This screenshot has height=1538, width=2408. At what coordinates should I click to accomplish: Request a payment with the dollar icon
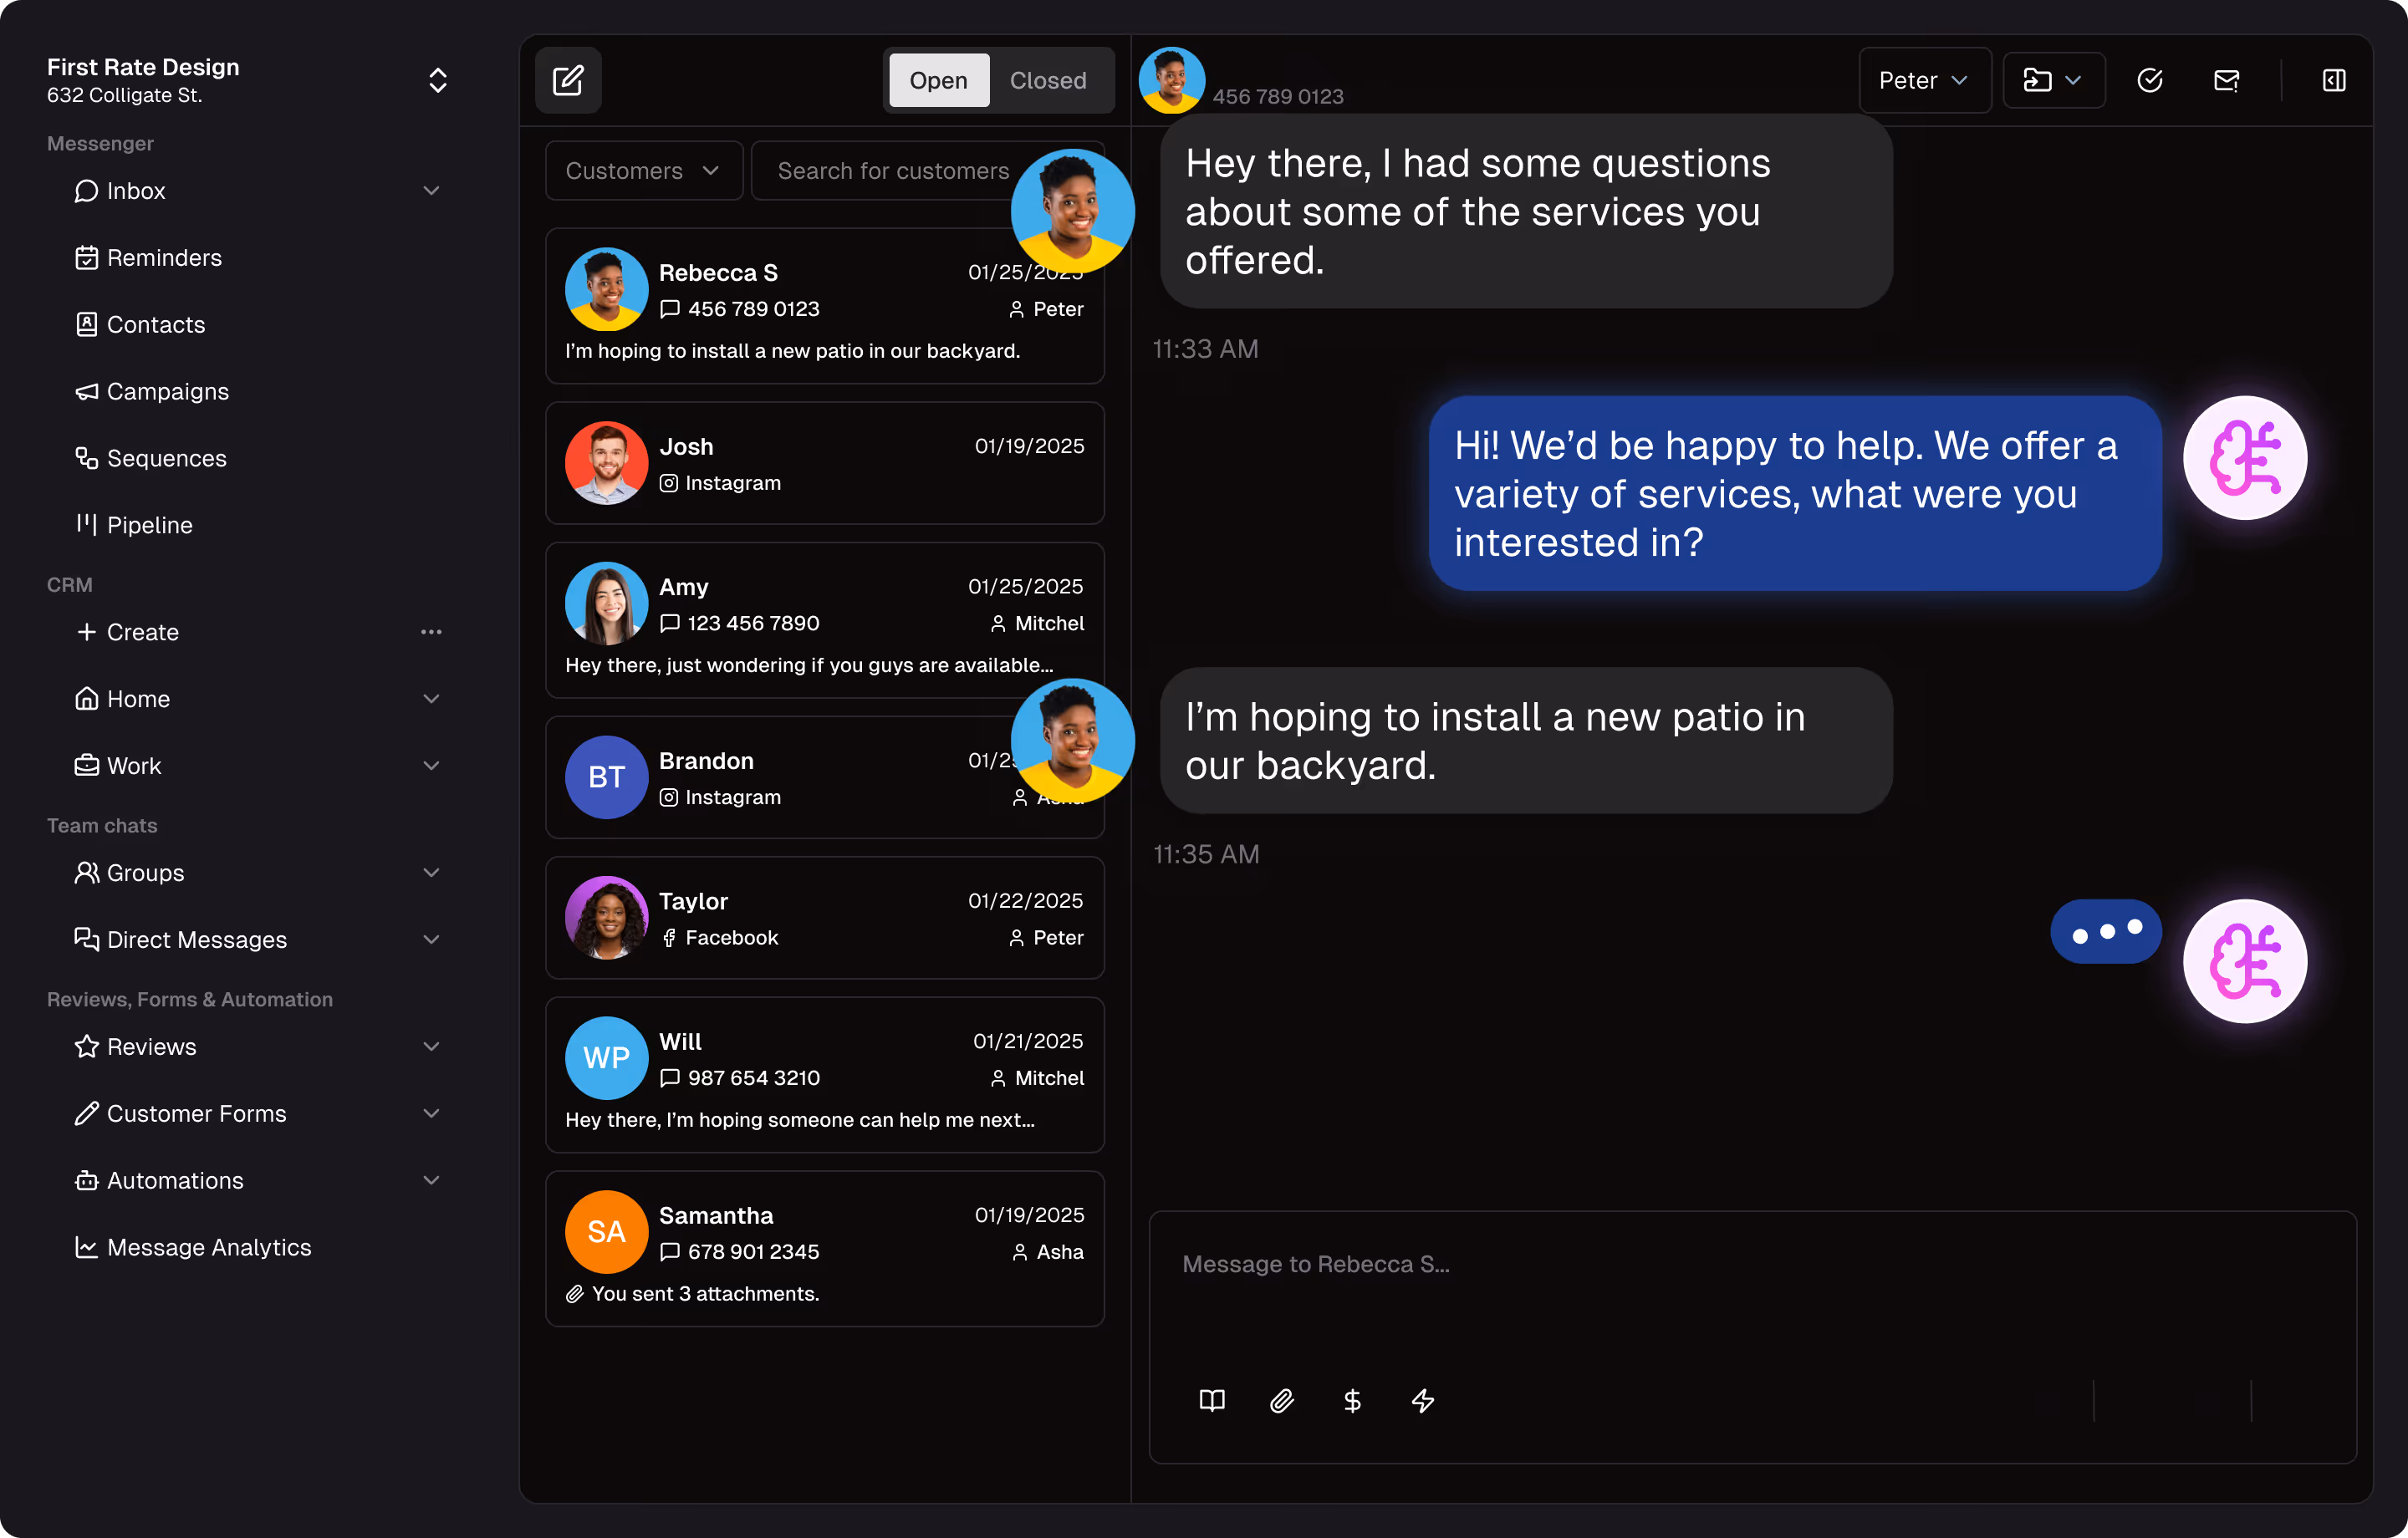(1352, 1401)
